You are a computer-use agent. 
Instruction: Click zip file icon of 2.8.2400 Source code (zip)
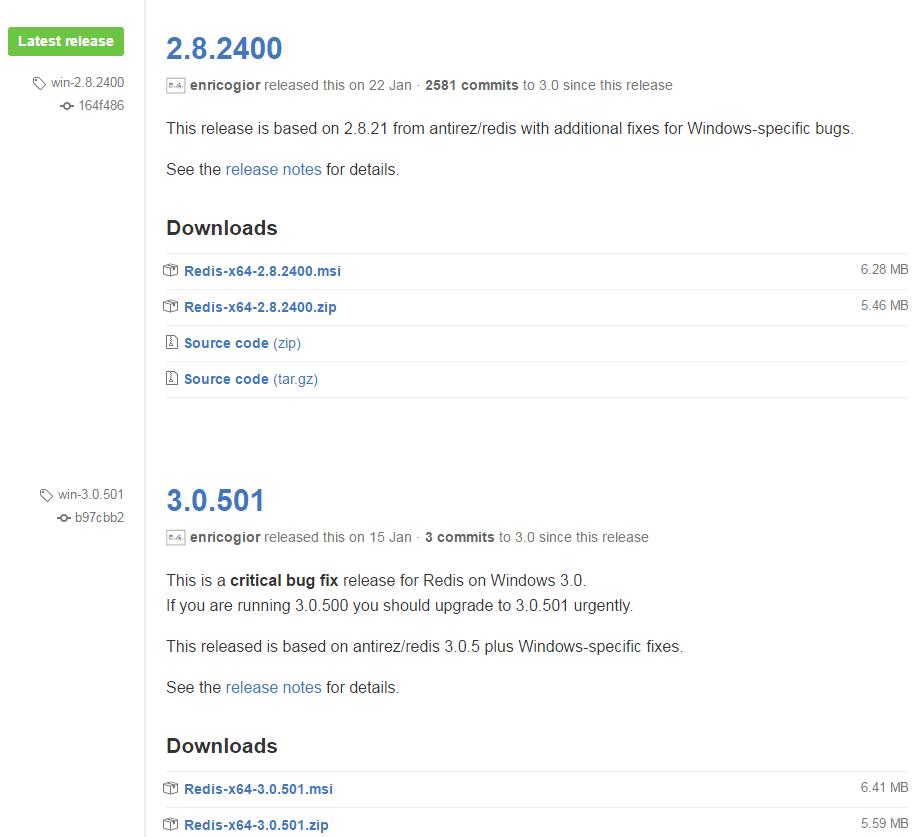[x=172, y=342]
